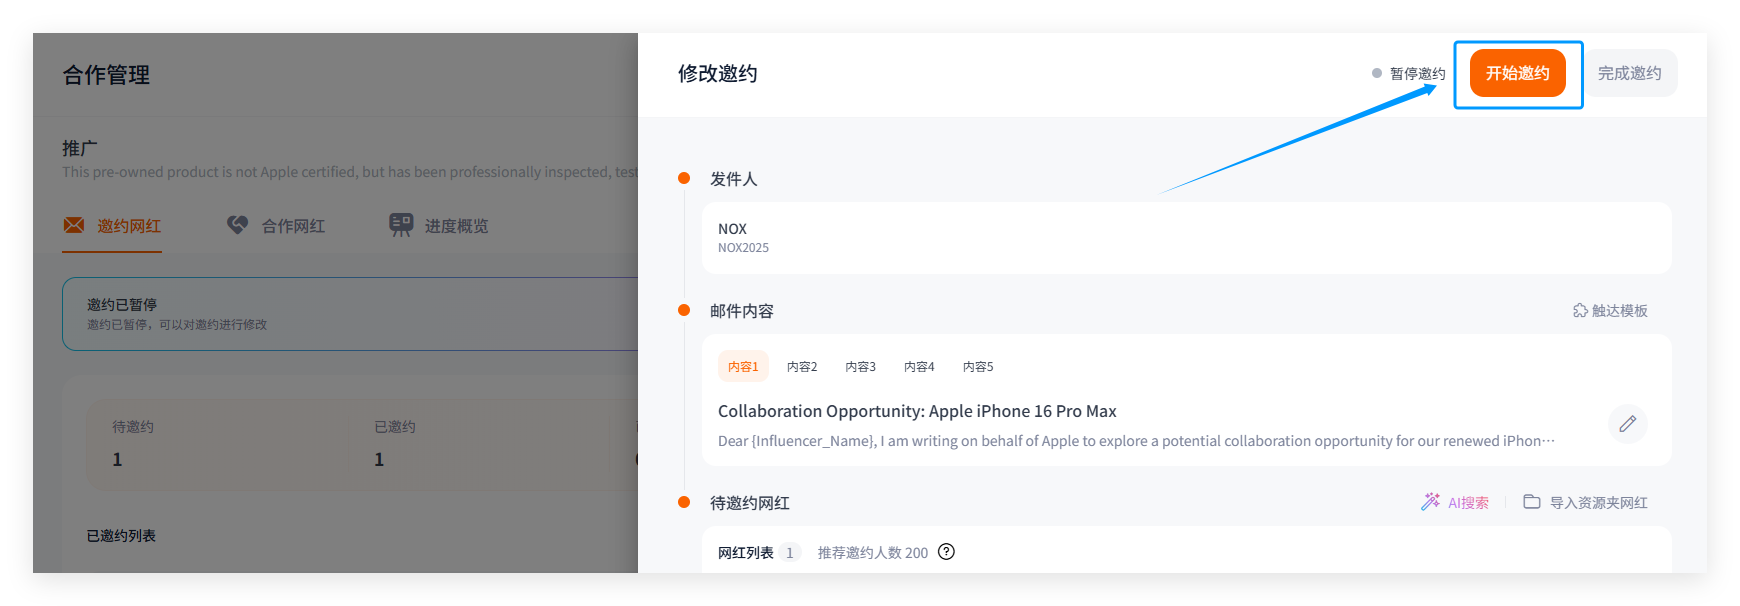The image size is (1740, 606).
Task: Click the 触达模板 template icon
Action: tap(1580, 311)
